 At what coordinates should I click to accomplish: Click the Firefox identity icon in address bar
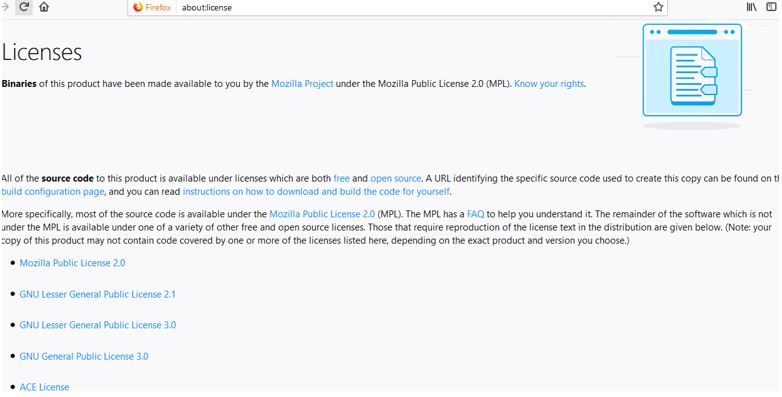(x=152, y=7)
